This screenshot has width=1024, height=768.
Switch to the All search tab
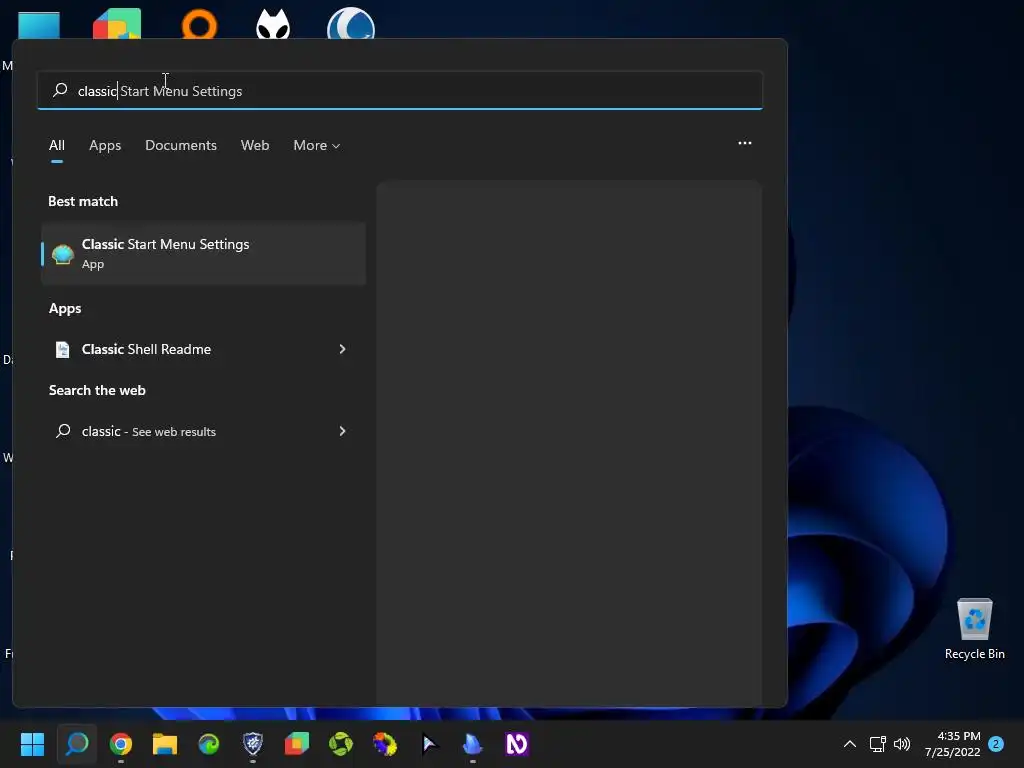57,146
